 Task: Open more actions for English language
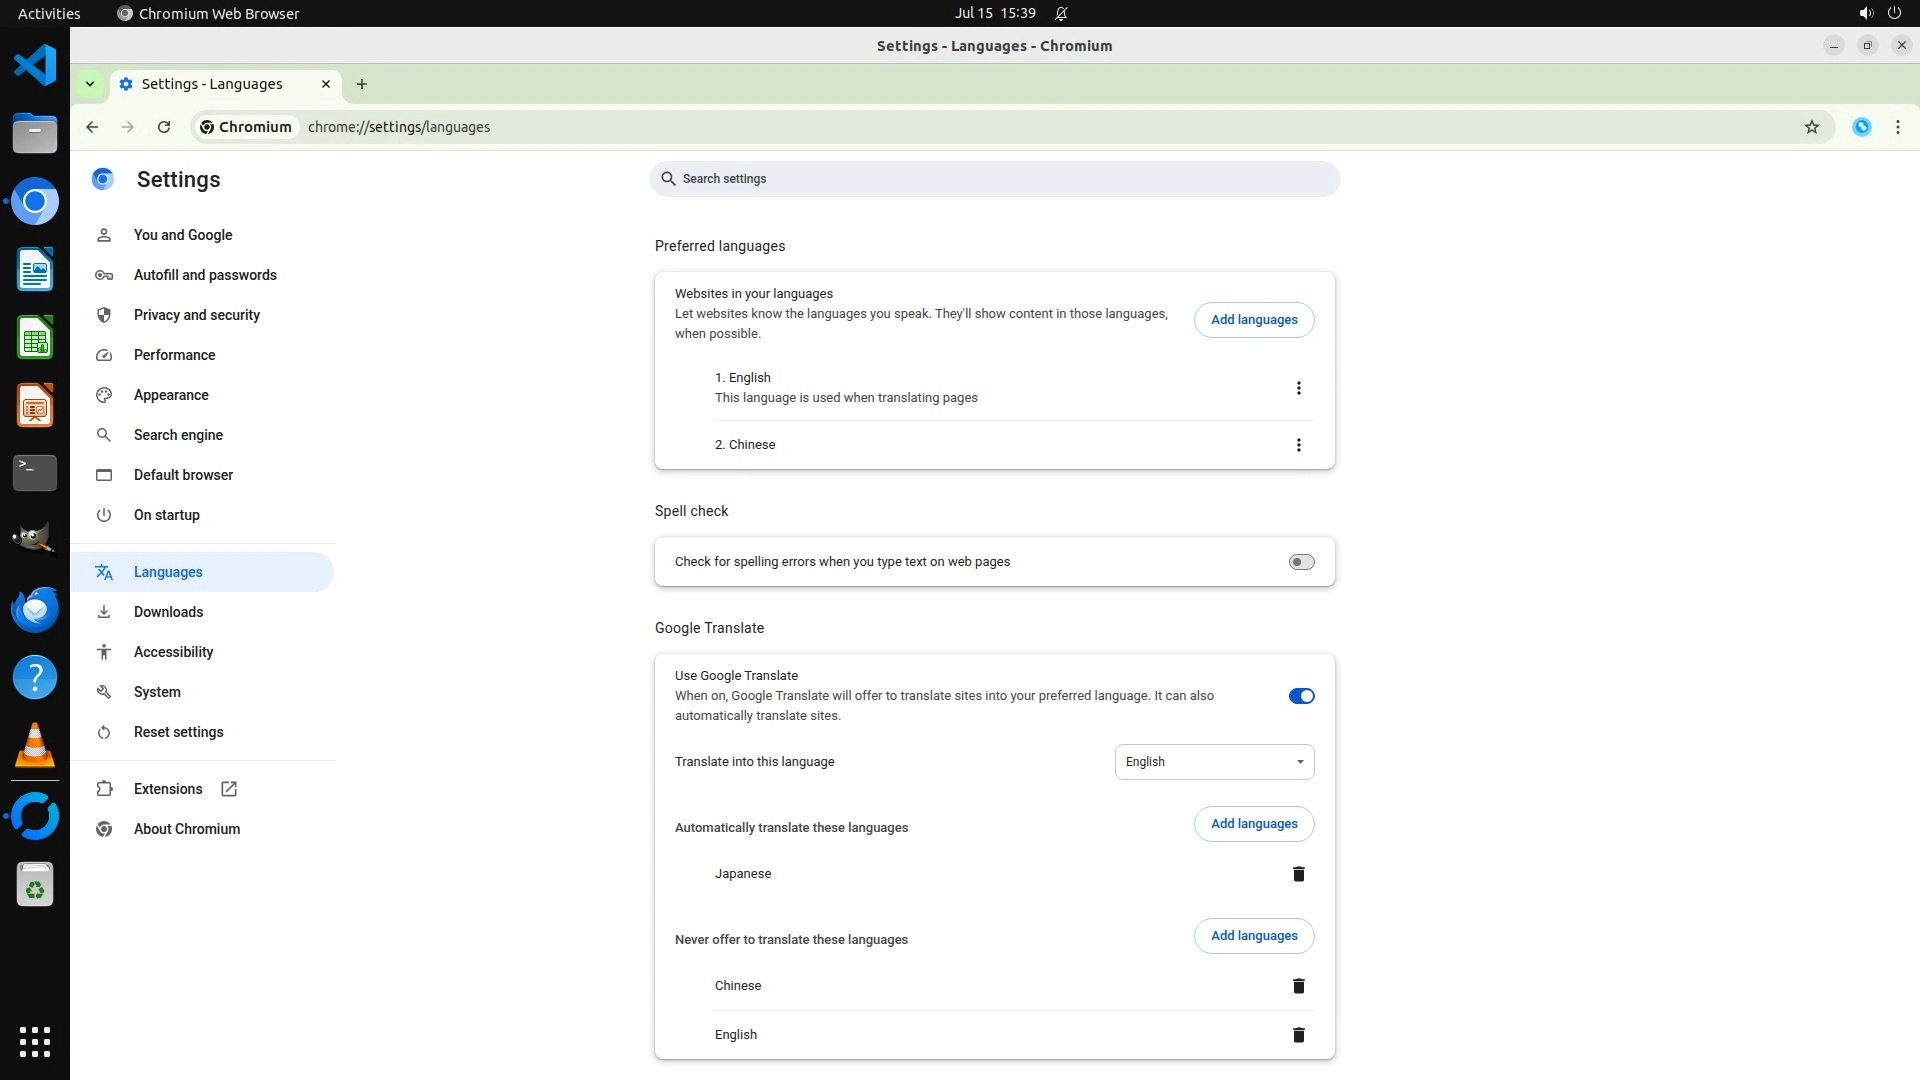(x=1298, y=388)
